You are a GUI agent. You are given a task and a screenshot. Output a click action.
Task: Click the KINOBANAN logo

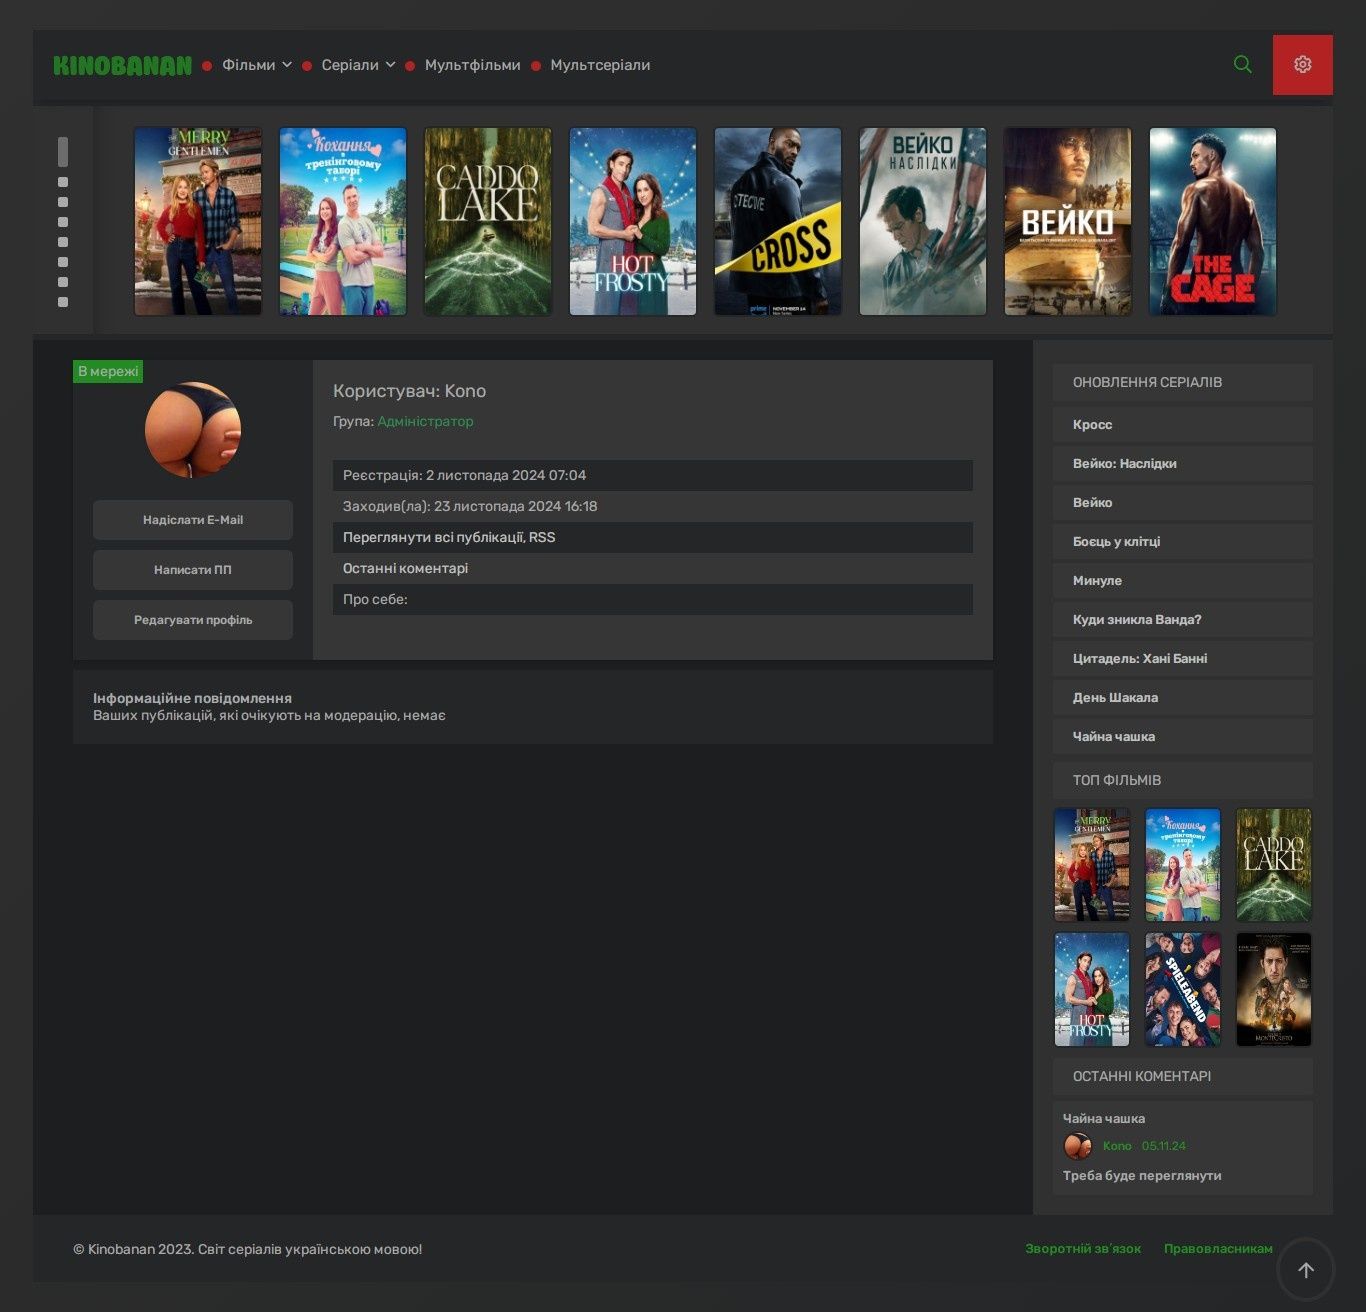[x=122, y=66]
